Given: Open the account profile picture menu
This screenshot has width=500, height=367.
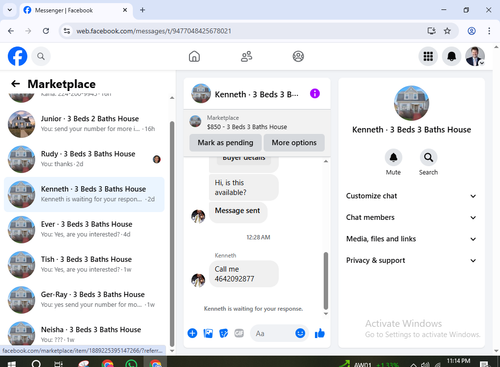Looking at the screenshot, I should 475,56.
